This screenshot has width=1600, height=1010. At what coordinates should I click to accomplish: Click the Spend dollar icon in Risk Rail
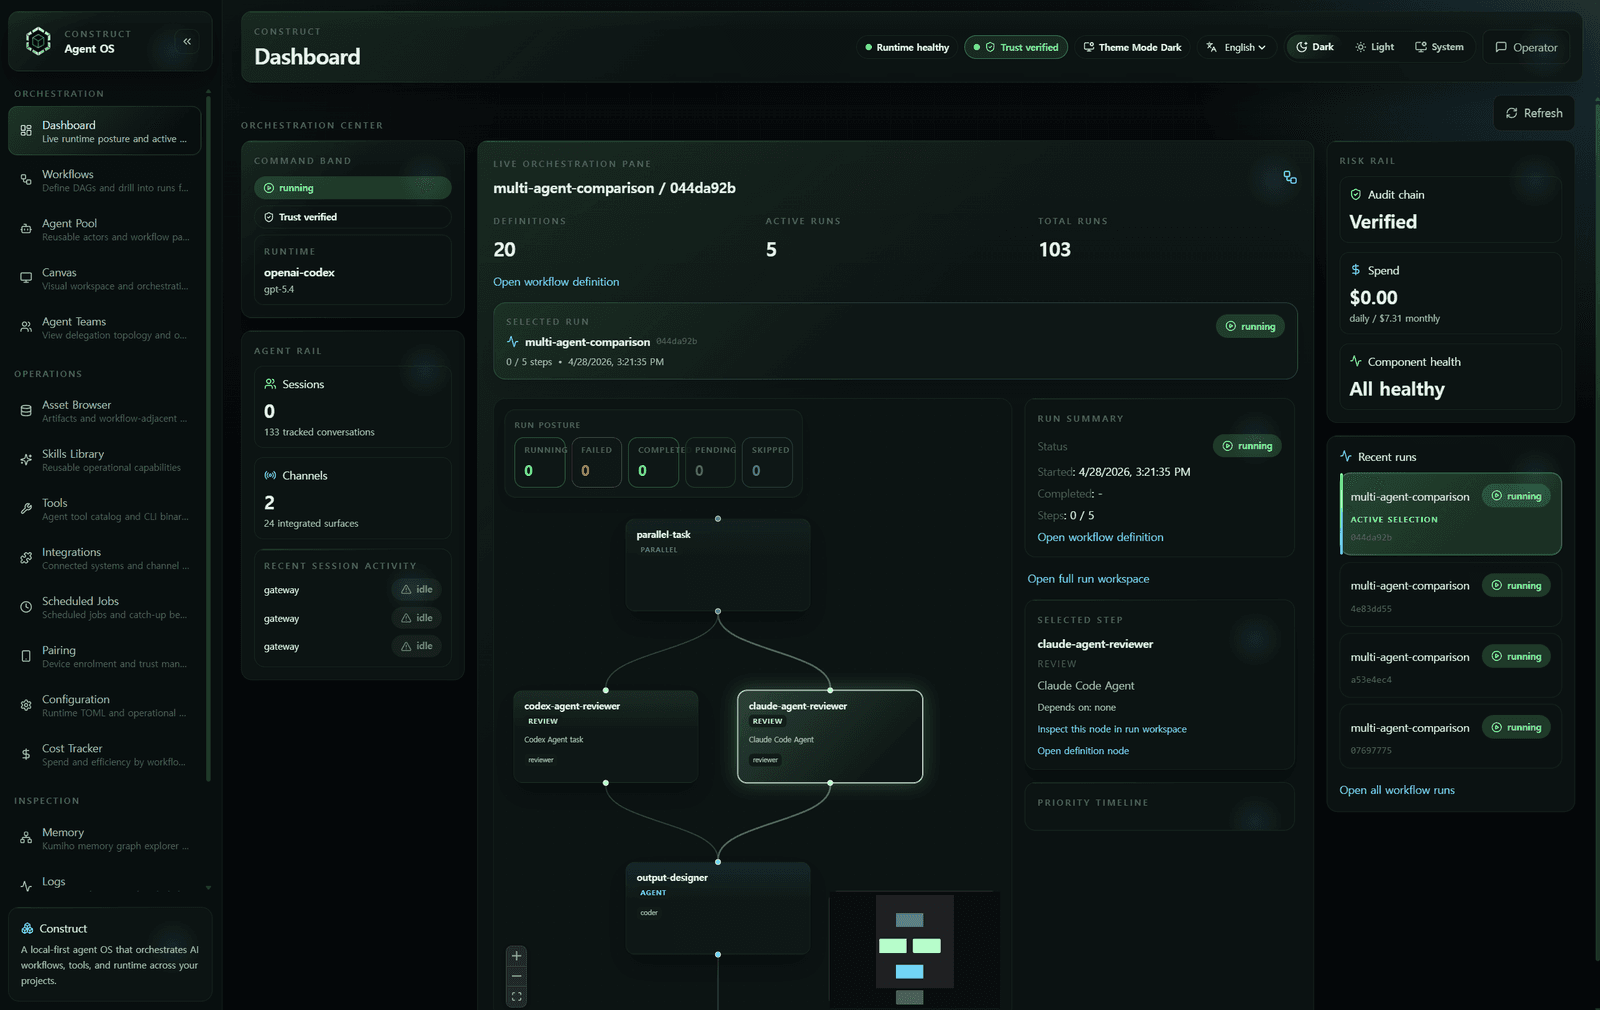click(1356, 270)
